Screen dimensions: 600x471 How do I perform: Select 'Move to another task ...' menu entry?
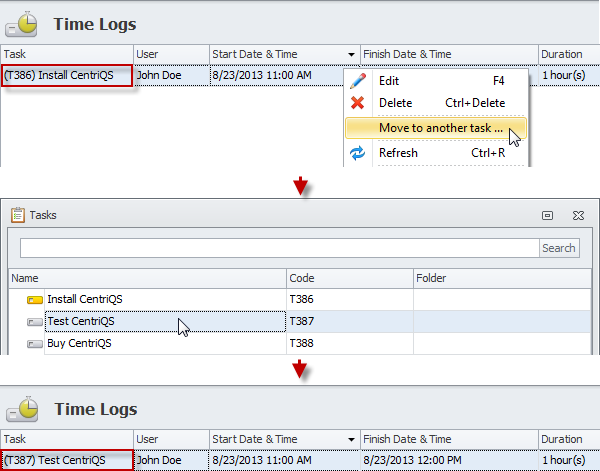click(440, 128)
